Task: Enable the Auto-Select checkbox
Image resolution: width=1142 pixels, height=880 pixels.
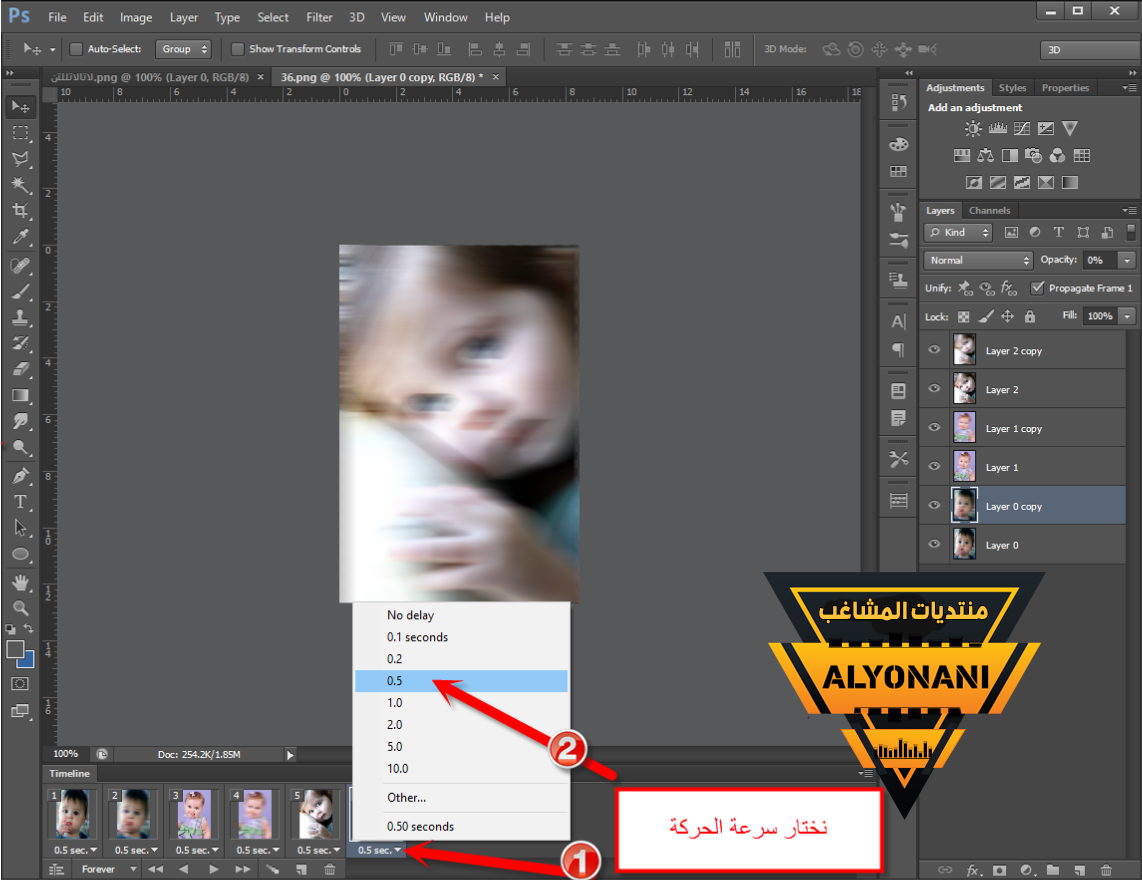Action: [x=76, y=49]
